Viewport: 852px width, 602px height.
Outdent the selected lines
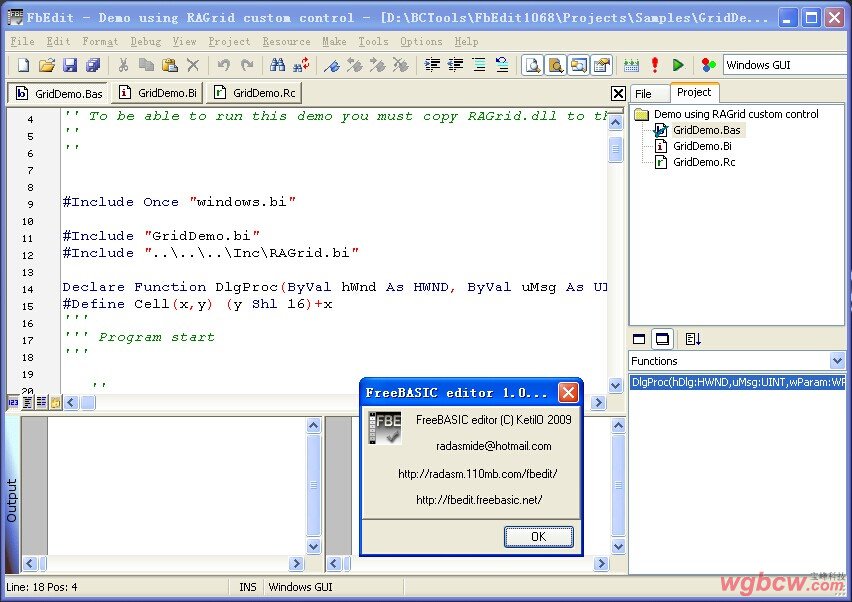[455, 65]
